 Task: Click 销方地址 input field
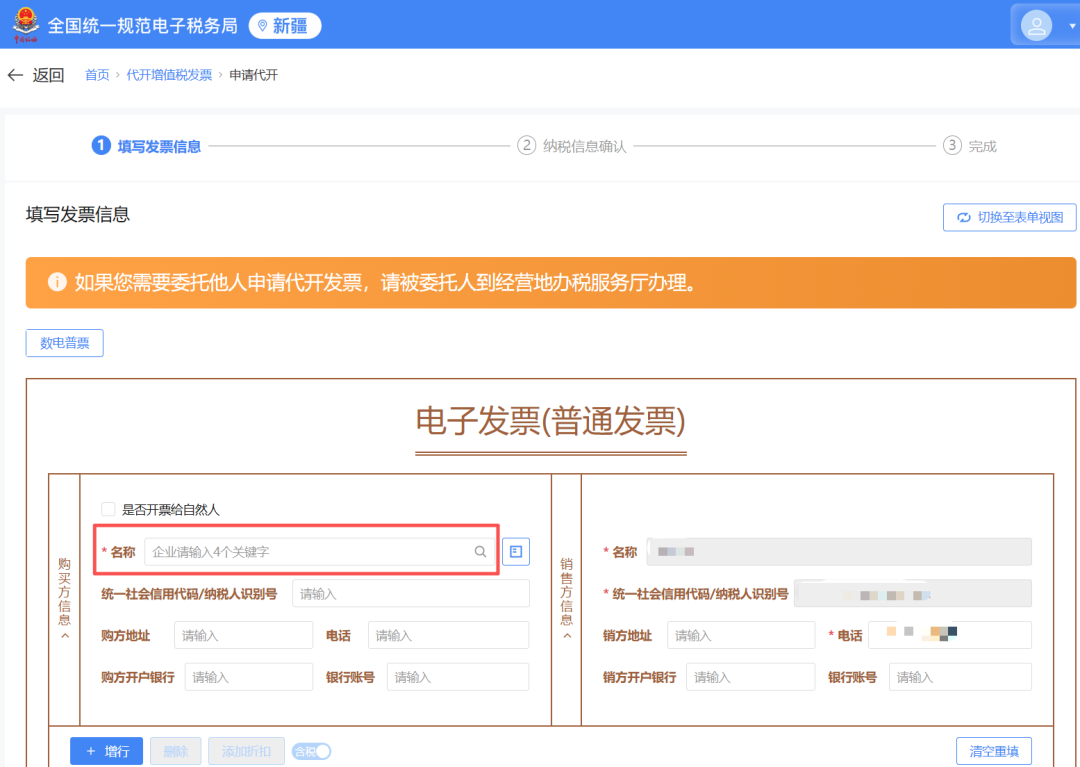[741, 635]
